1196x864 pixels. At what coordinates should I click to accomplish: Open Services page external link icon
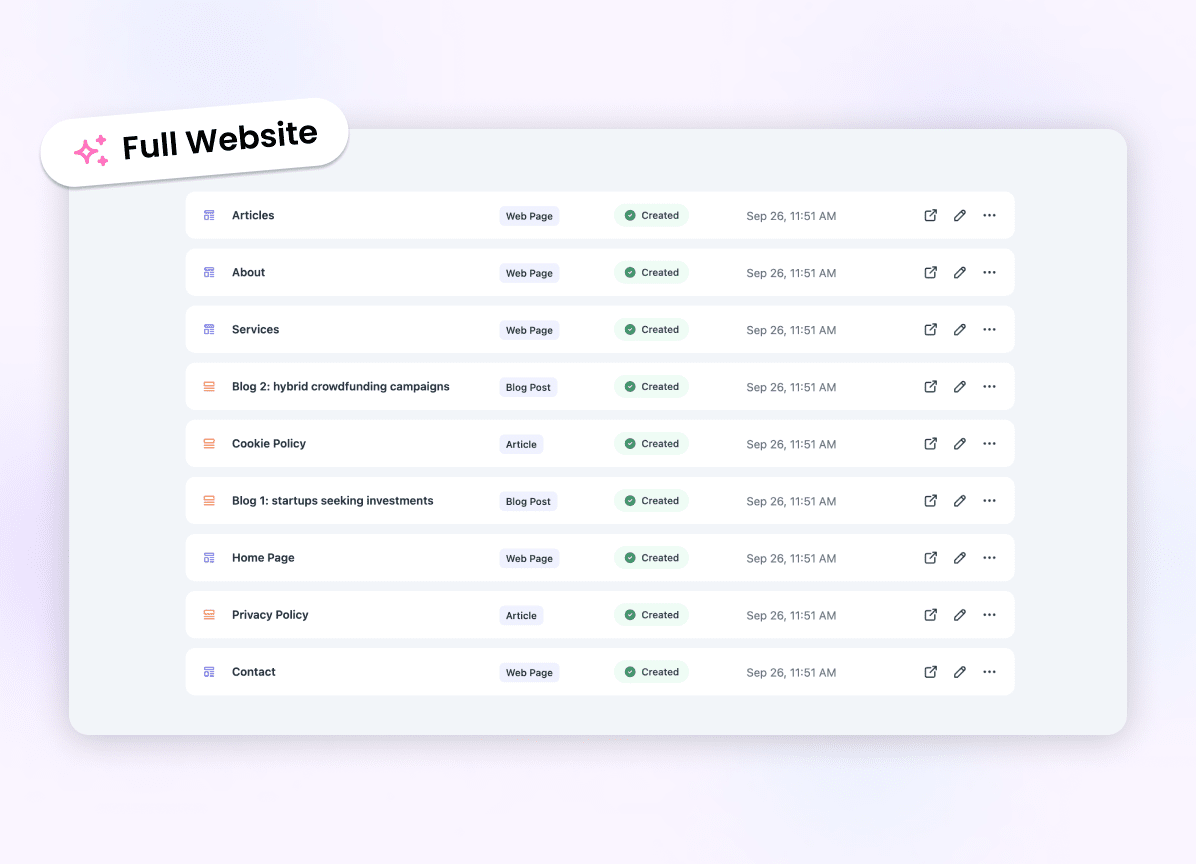click(x=931, y=329)
